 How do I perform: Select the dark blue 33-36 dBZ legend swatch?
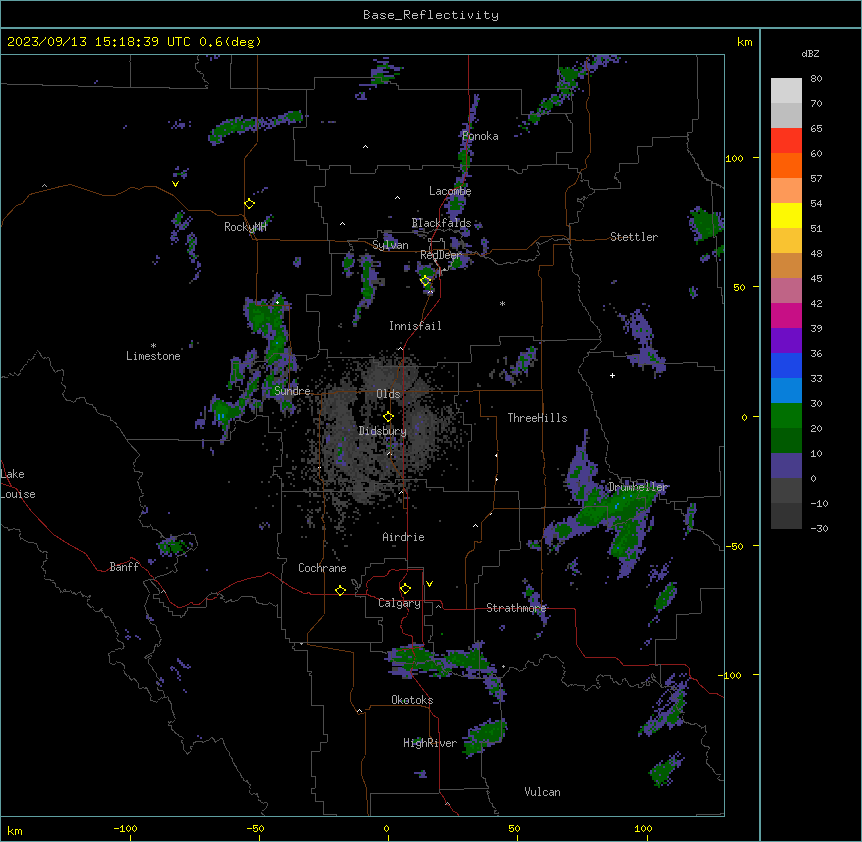[x=786, y=366]
